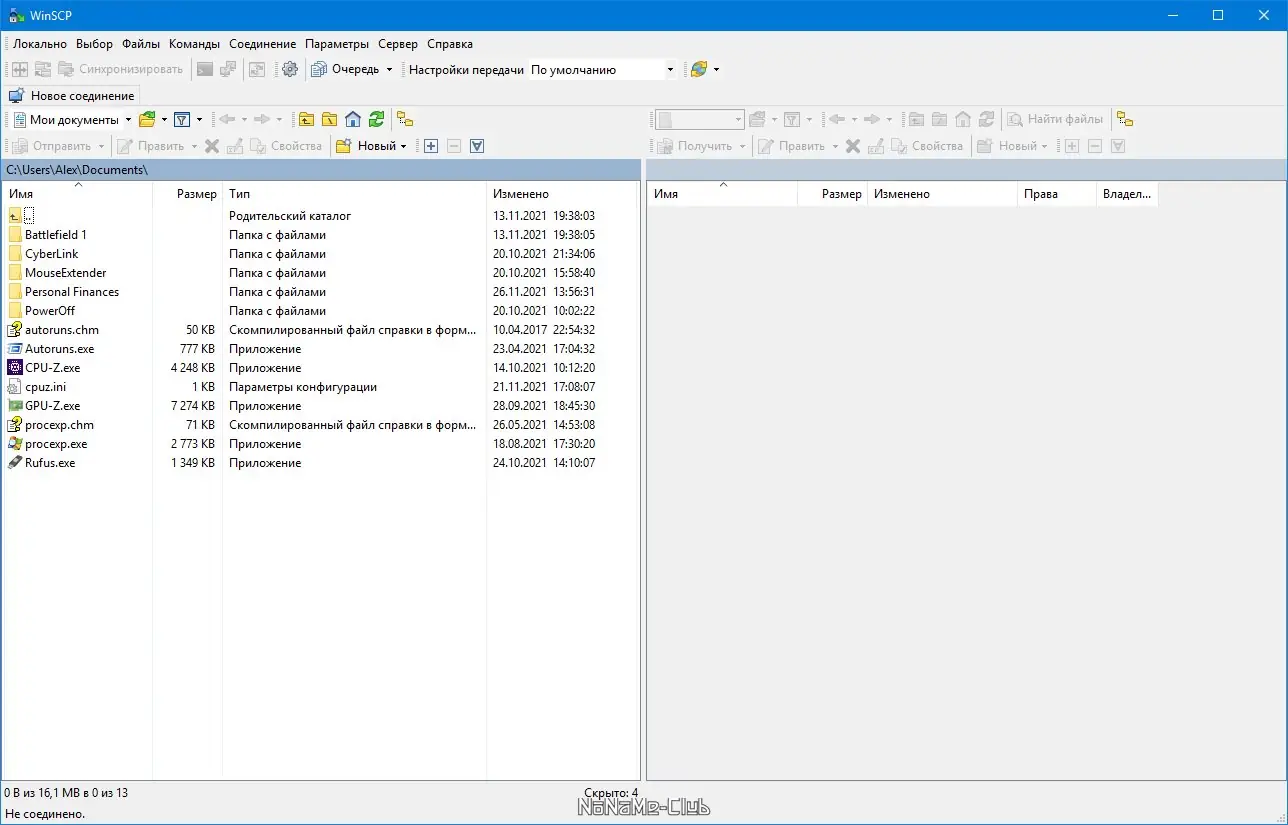The height and width of the screenshot is (825, 1288).
Task: Click Rufus.exe size value 1 349 KB
Action: coord(193,463)
